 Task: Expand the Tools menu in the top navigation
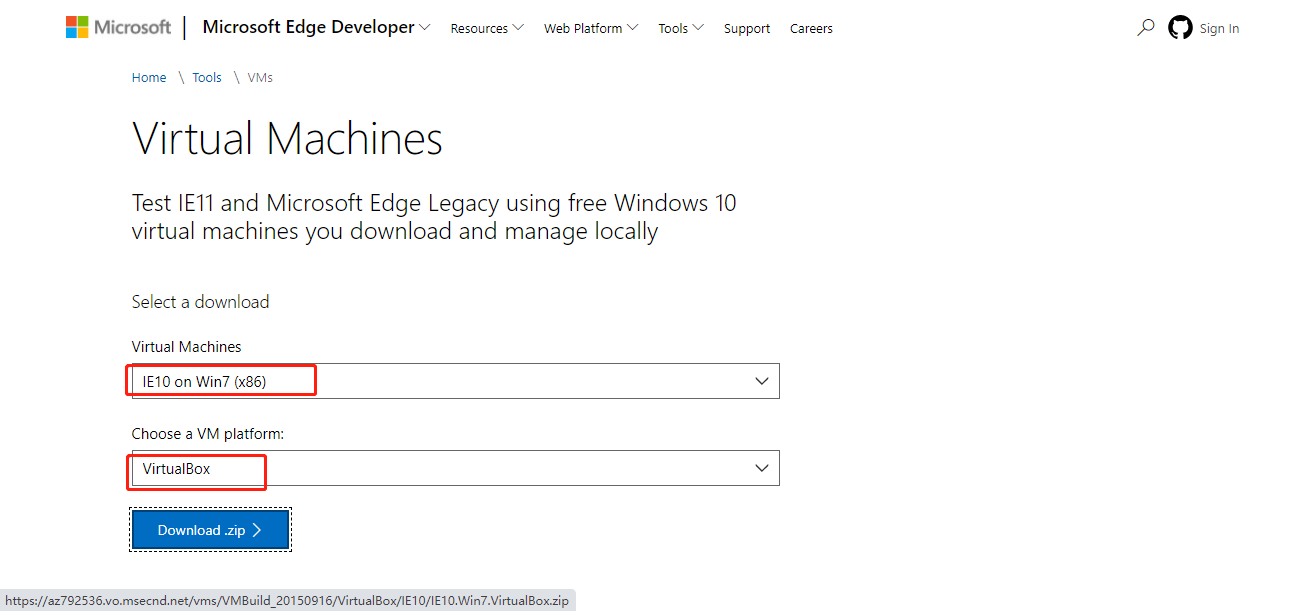[x=680, y=28]
